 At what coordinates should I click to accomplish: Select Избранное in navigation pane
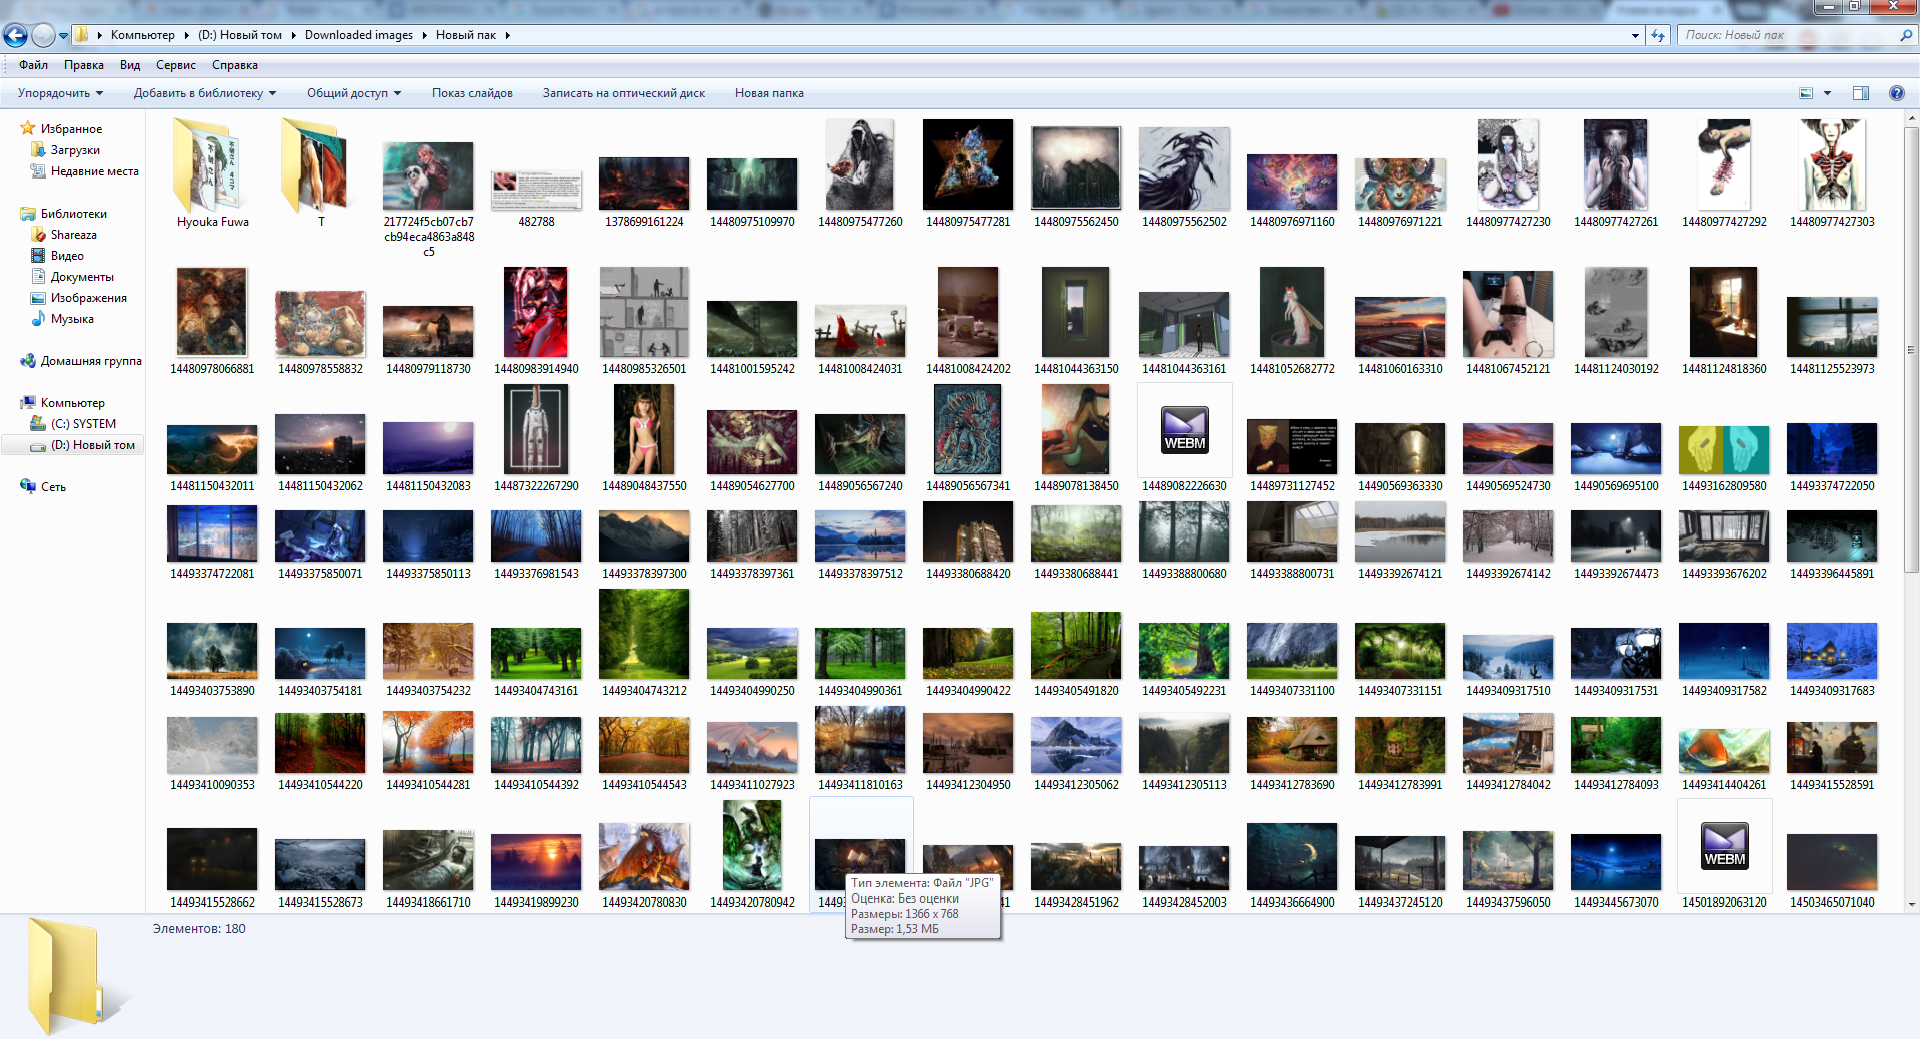tap(70, 129)
